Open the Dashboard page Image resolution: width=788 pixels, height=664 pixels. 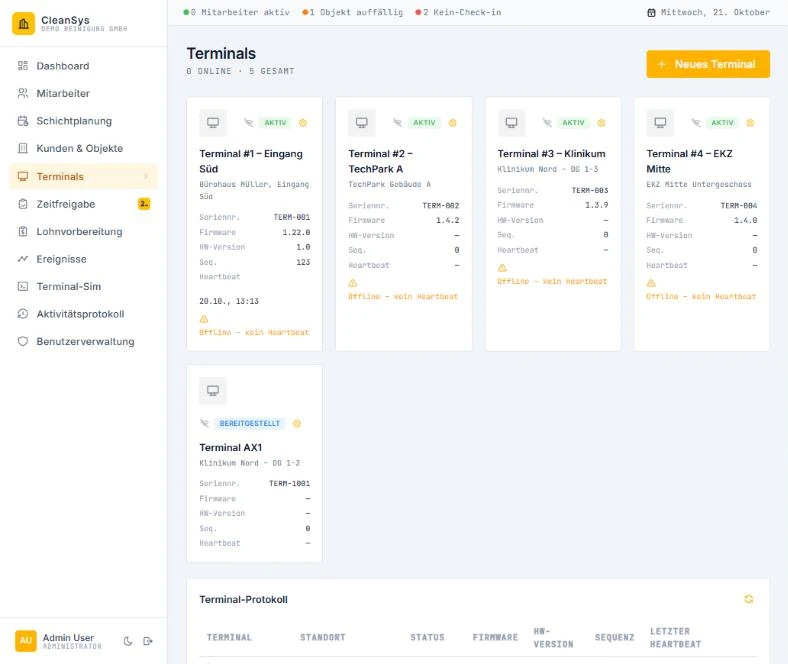point(83,66)
